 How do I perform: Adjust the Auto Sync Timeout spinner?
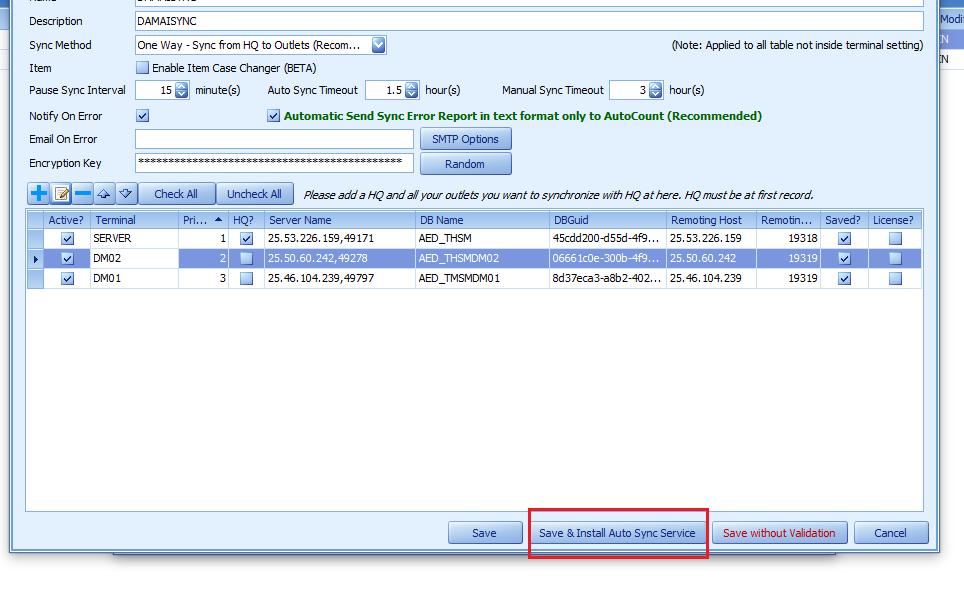click(x=411, y=90)
